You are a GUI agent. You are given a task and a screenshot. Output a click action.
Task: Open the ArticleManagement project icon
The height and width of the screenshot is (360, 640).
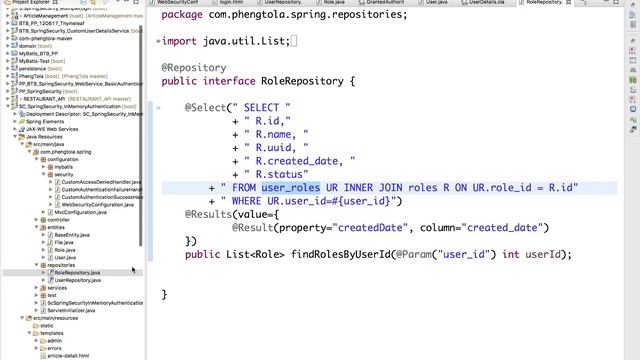15,16
